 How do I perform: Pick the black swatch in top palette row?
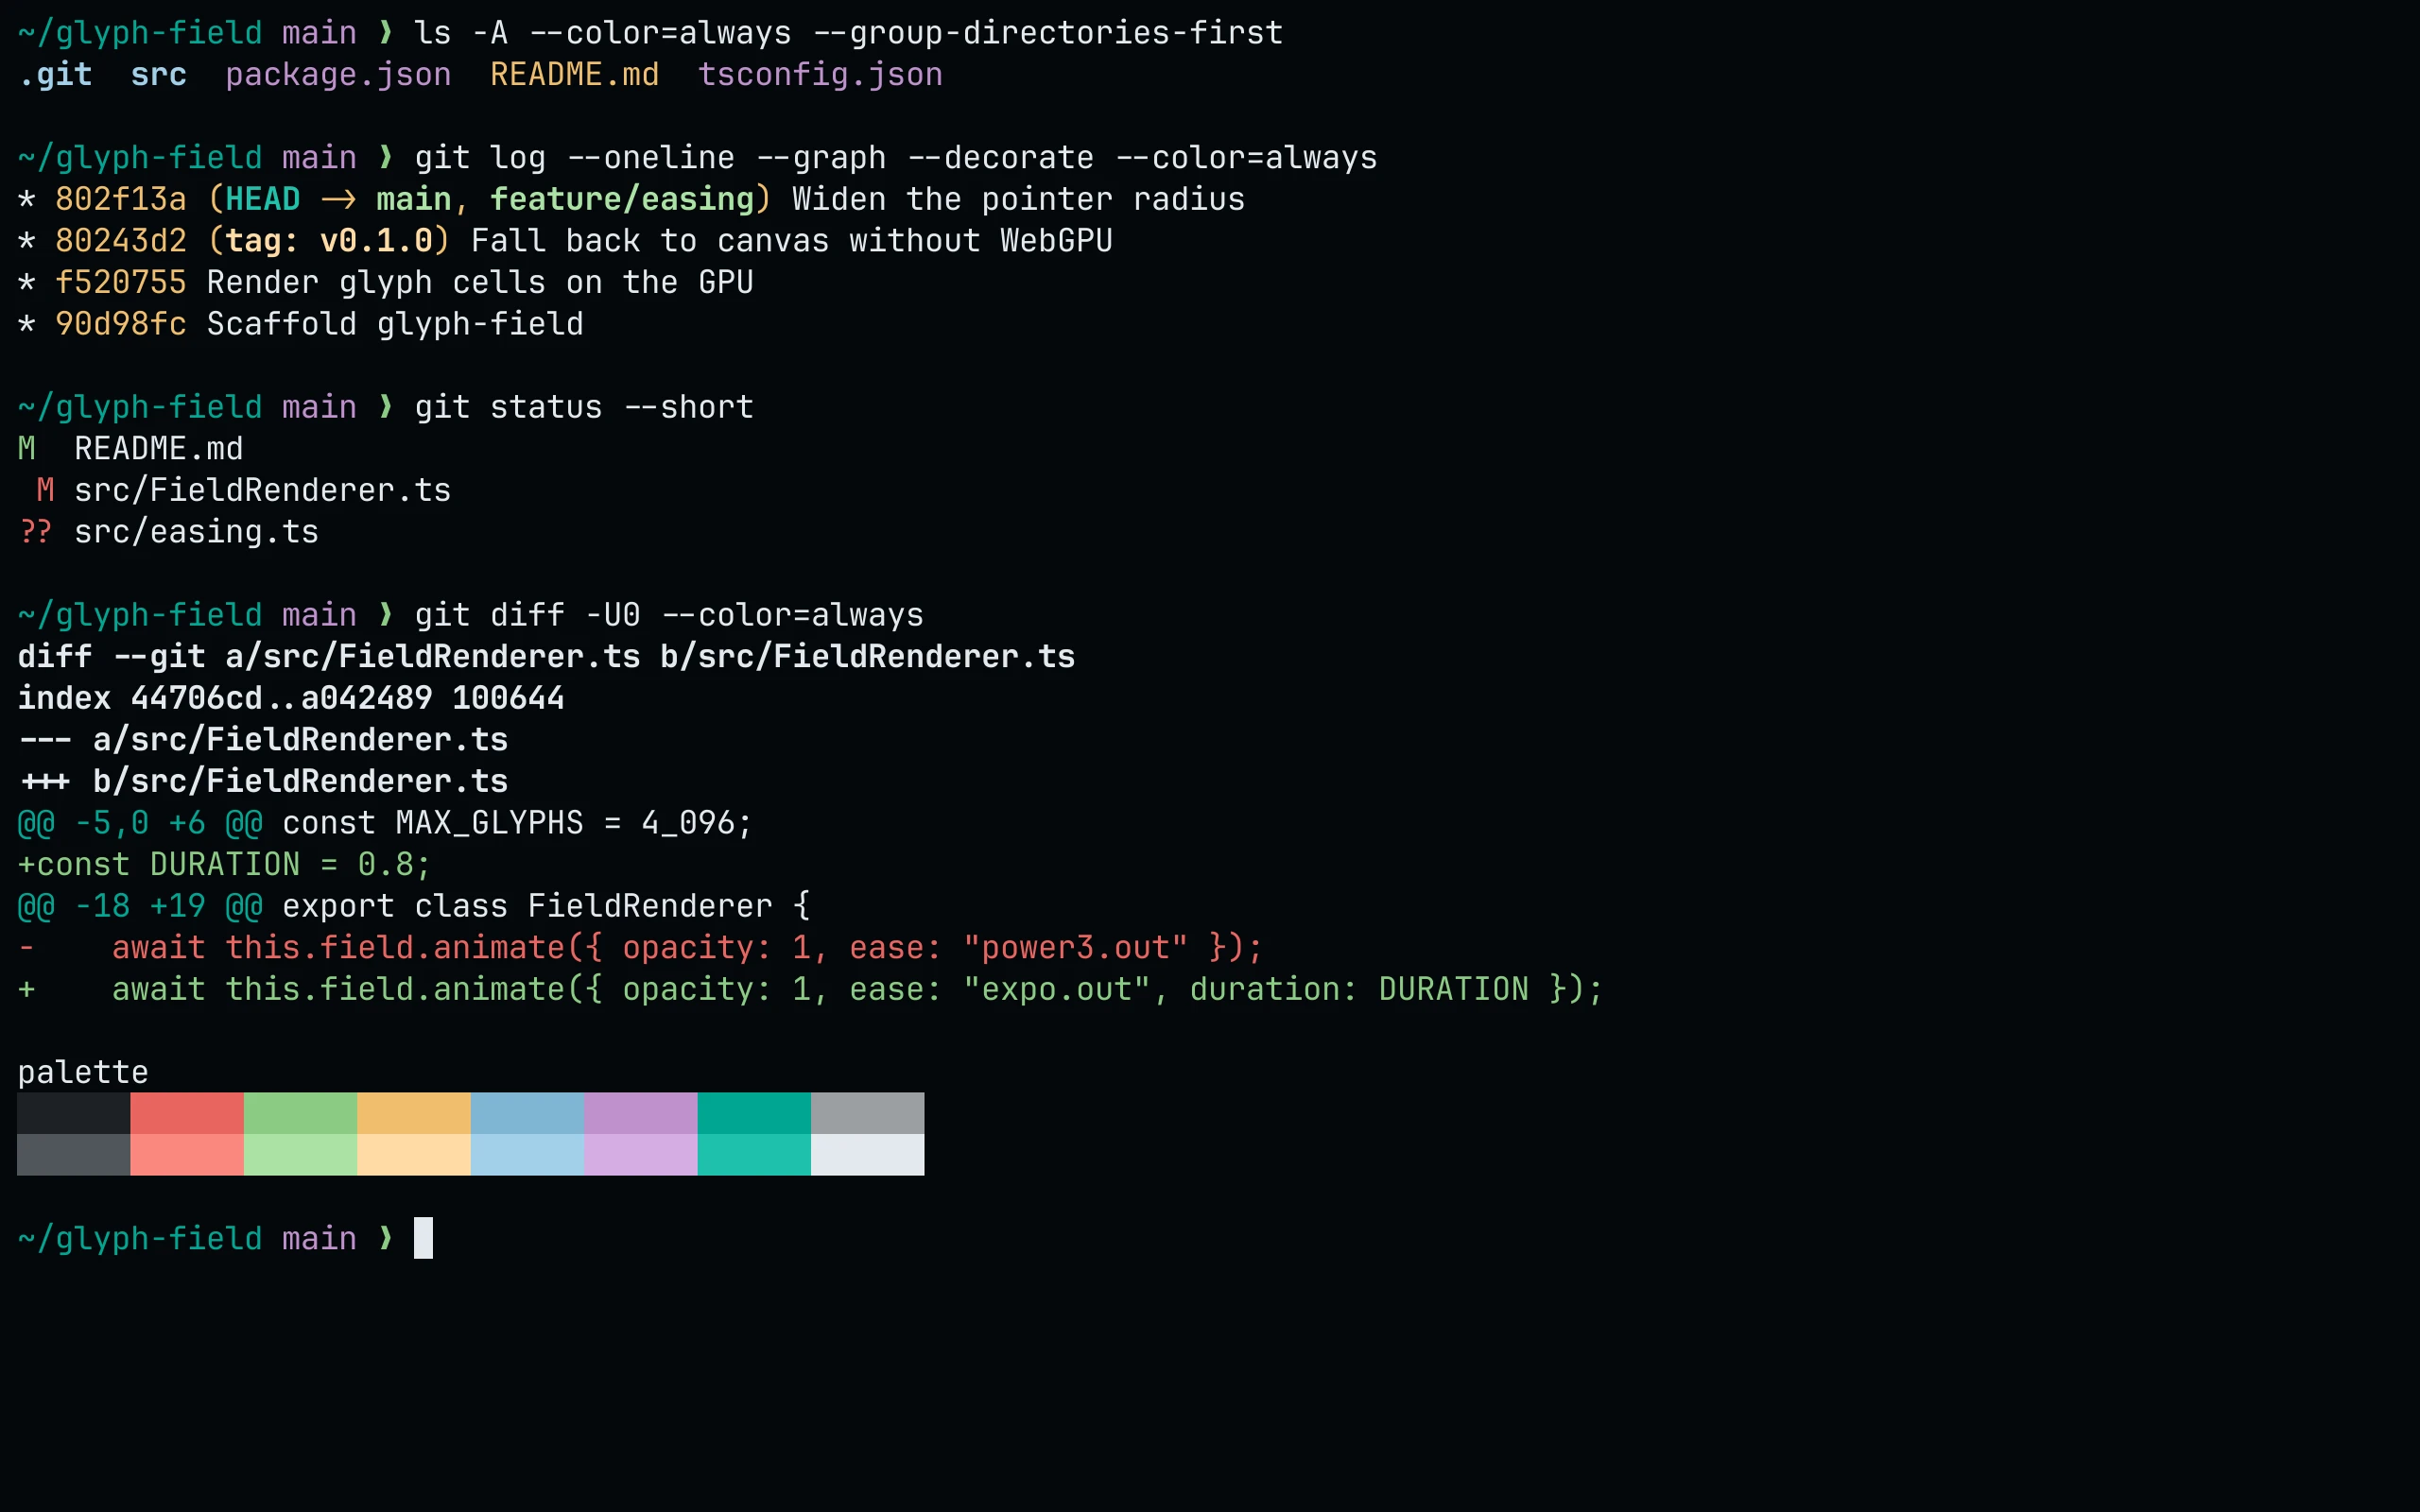coord(73,1113)
